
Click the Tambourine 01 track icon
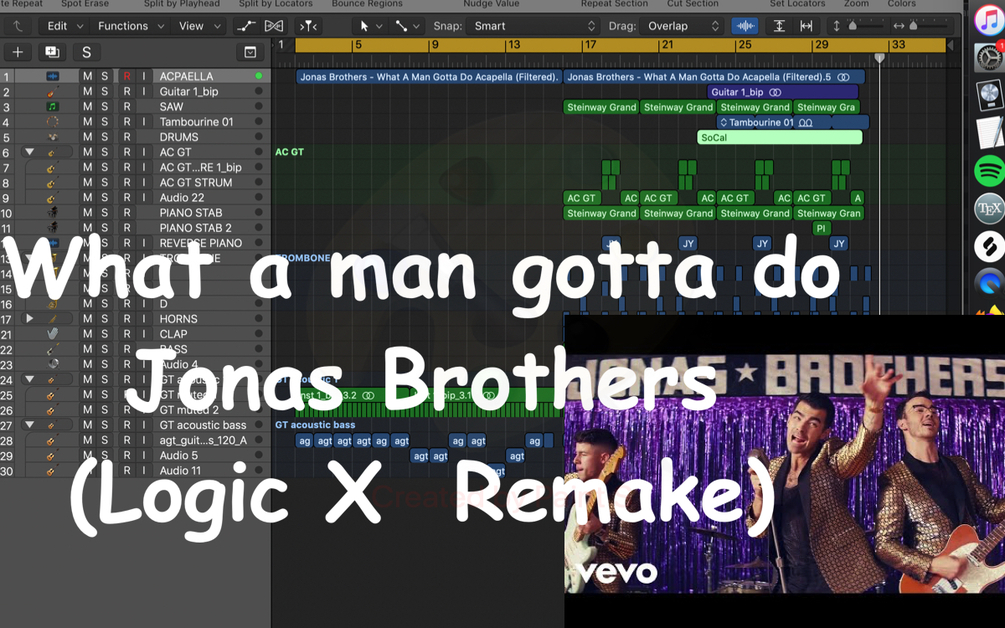53,122
